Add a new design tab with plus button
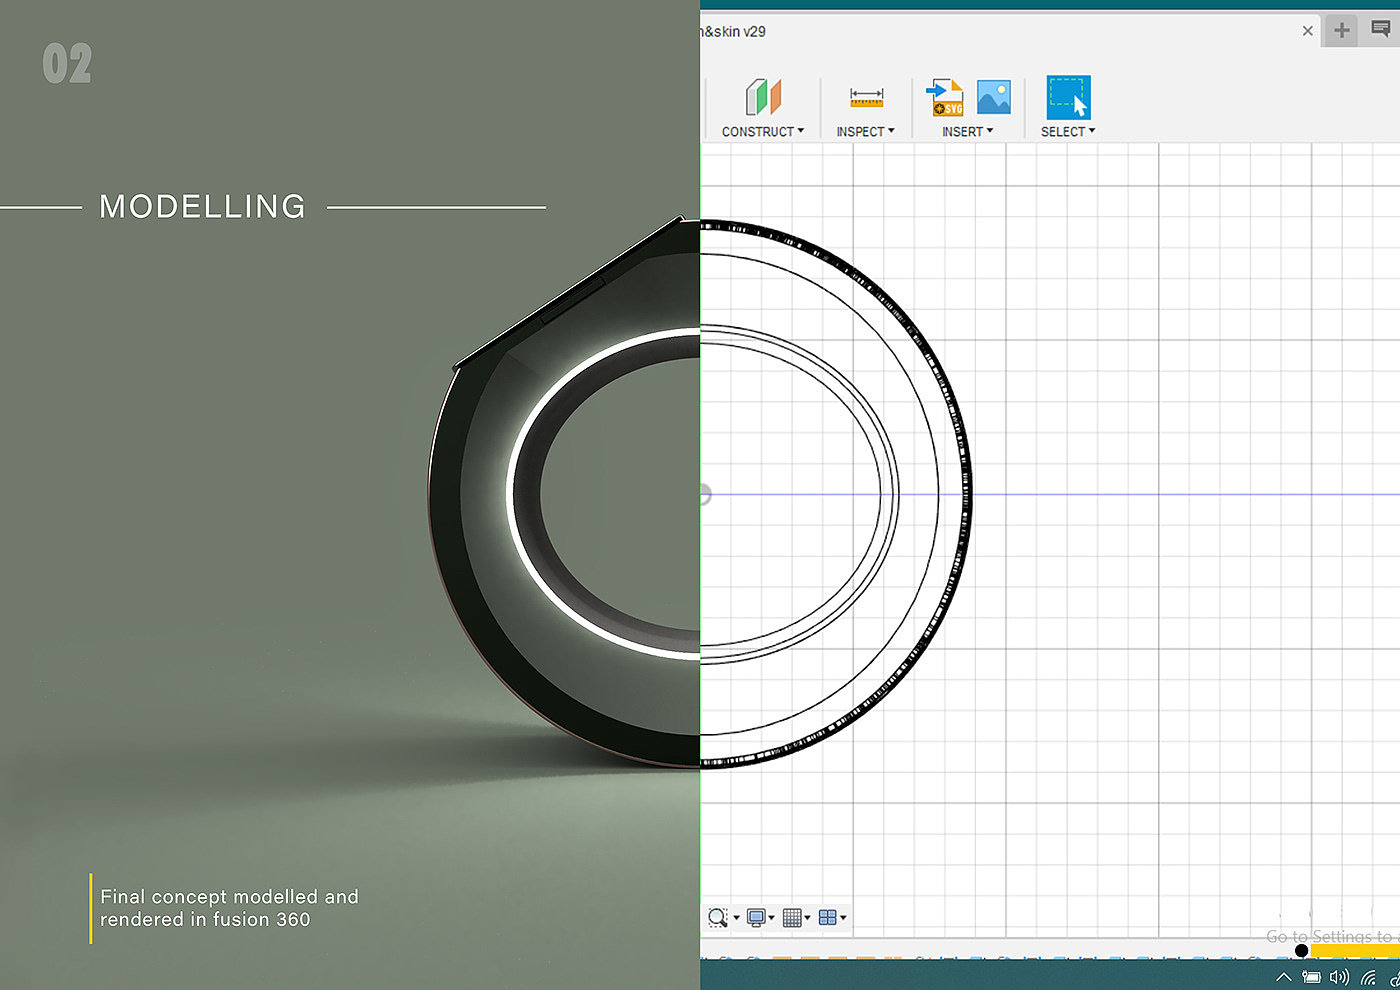Image resolution: width=1400 pixels, height=990 pixels. click(x=1342, y=31)
